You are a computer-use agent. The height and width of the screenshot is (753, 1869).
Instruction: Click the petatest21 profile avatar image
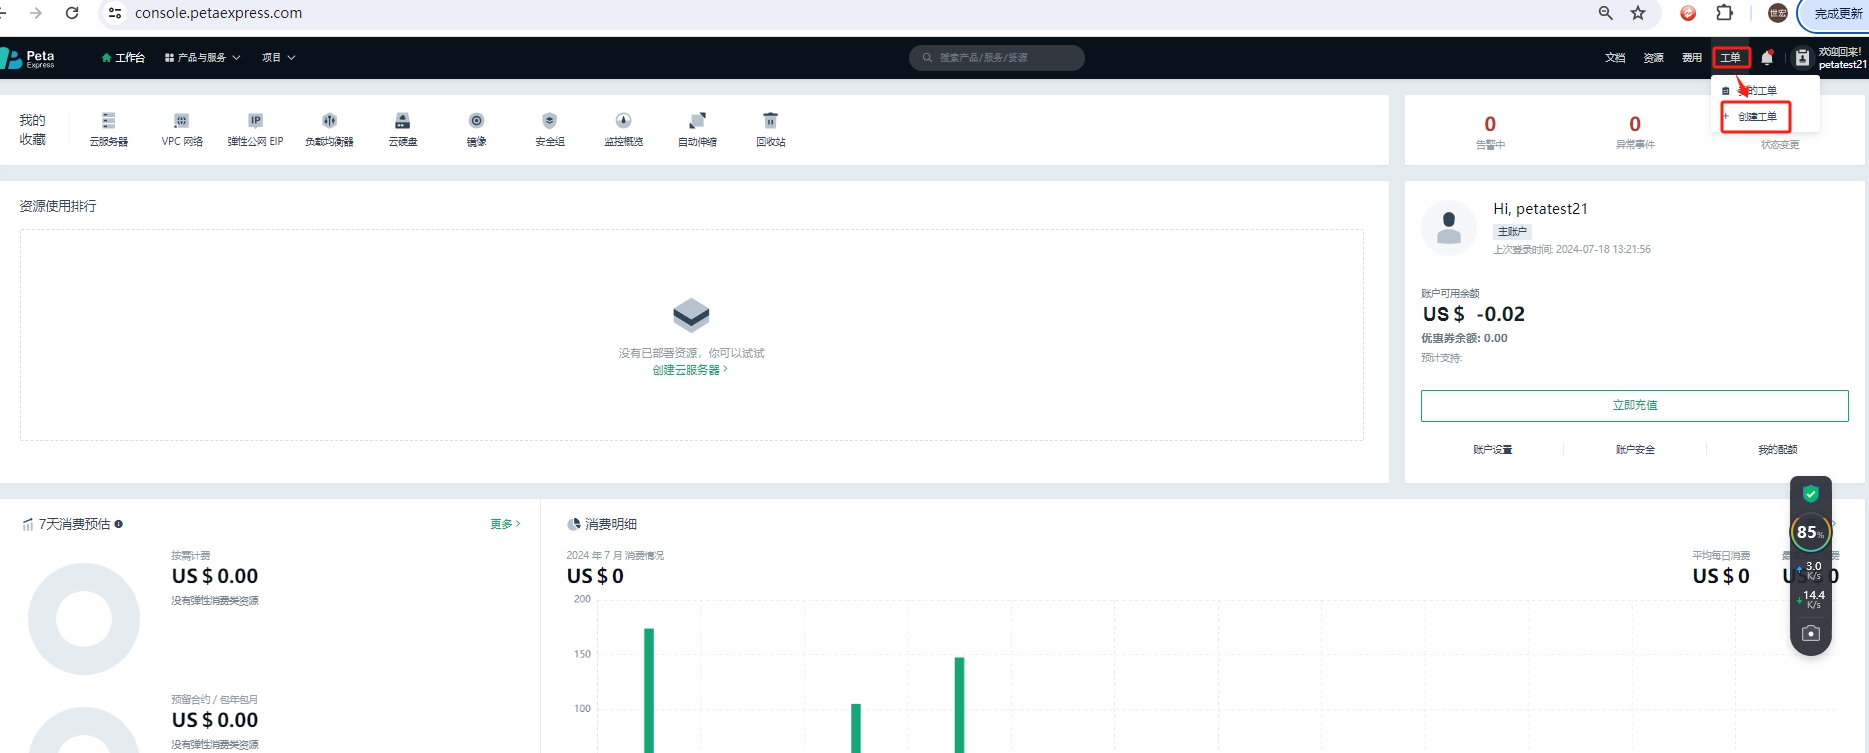pos(1449,228)
